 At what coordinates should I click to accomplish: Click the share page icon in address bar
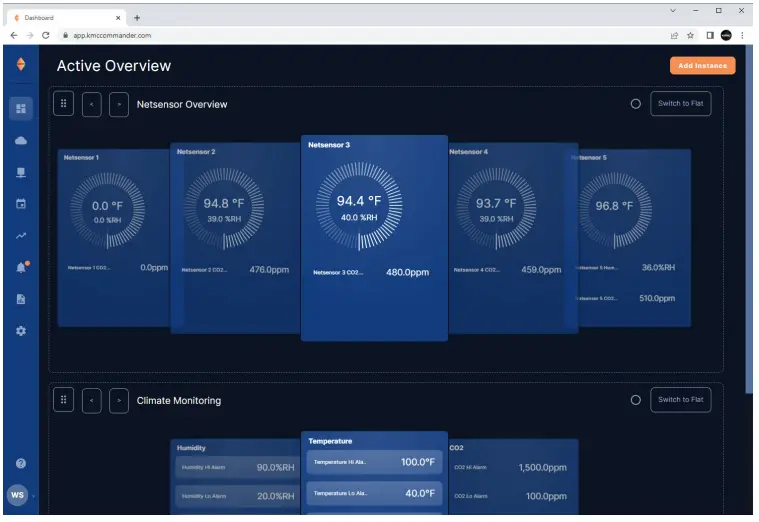point(674,35)
